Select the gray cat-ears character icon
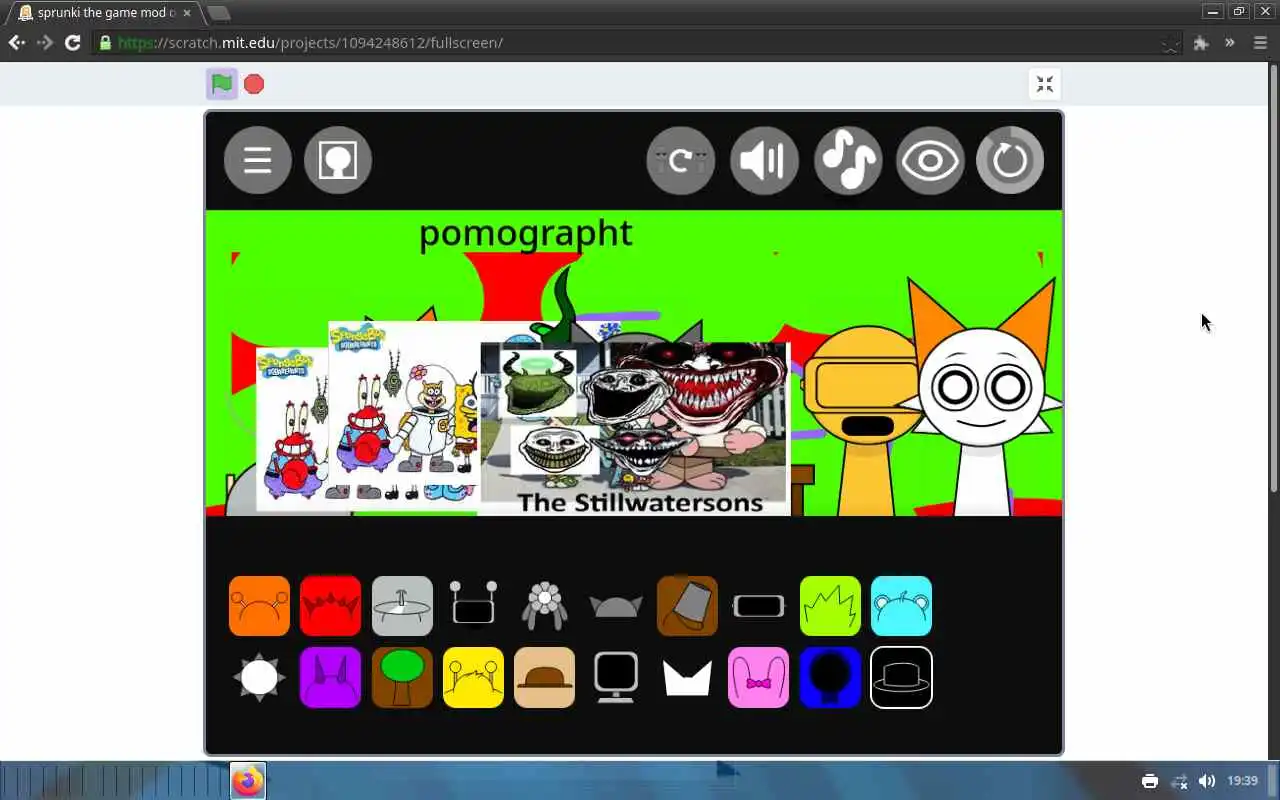 [616, 606]
